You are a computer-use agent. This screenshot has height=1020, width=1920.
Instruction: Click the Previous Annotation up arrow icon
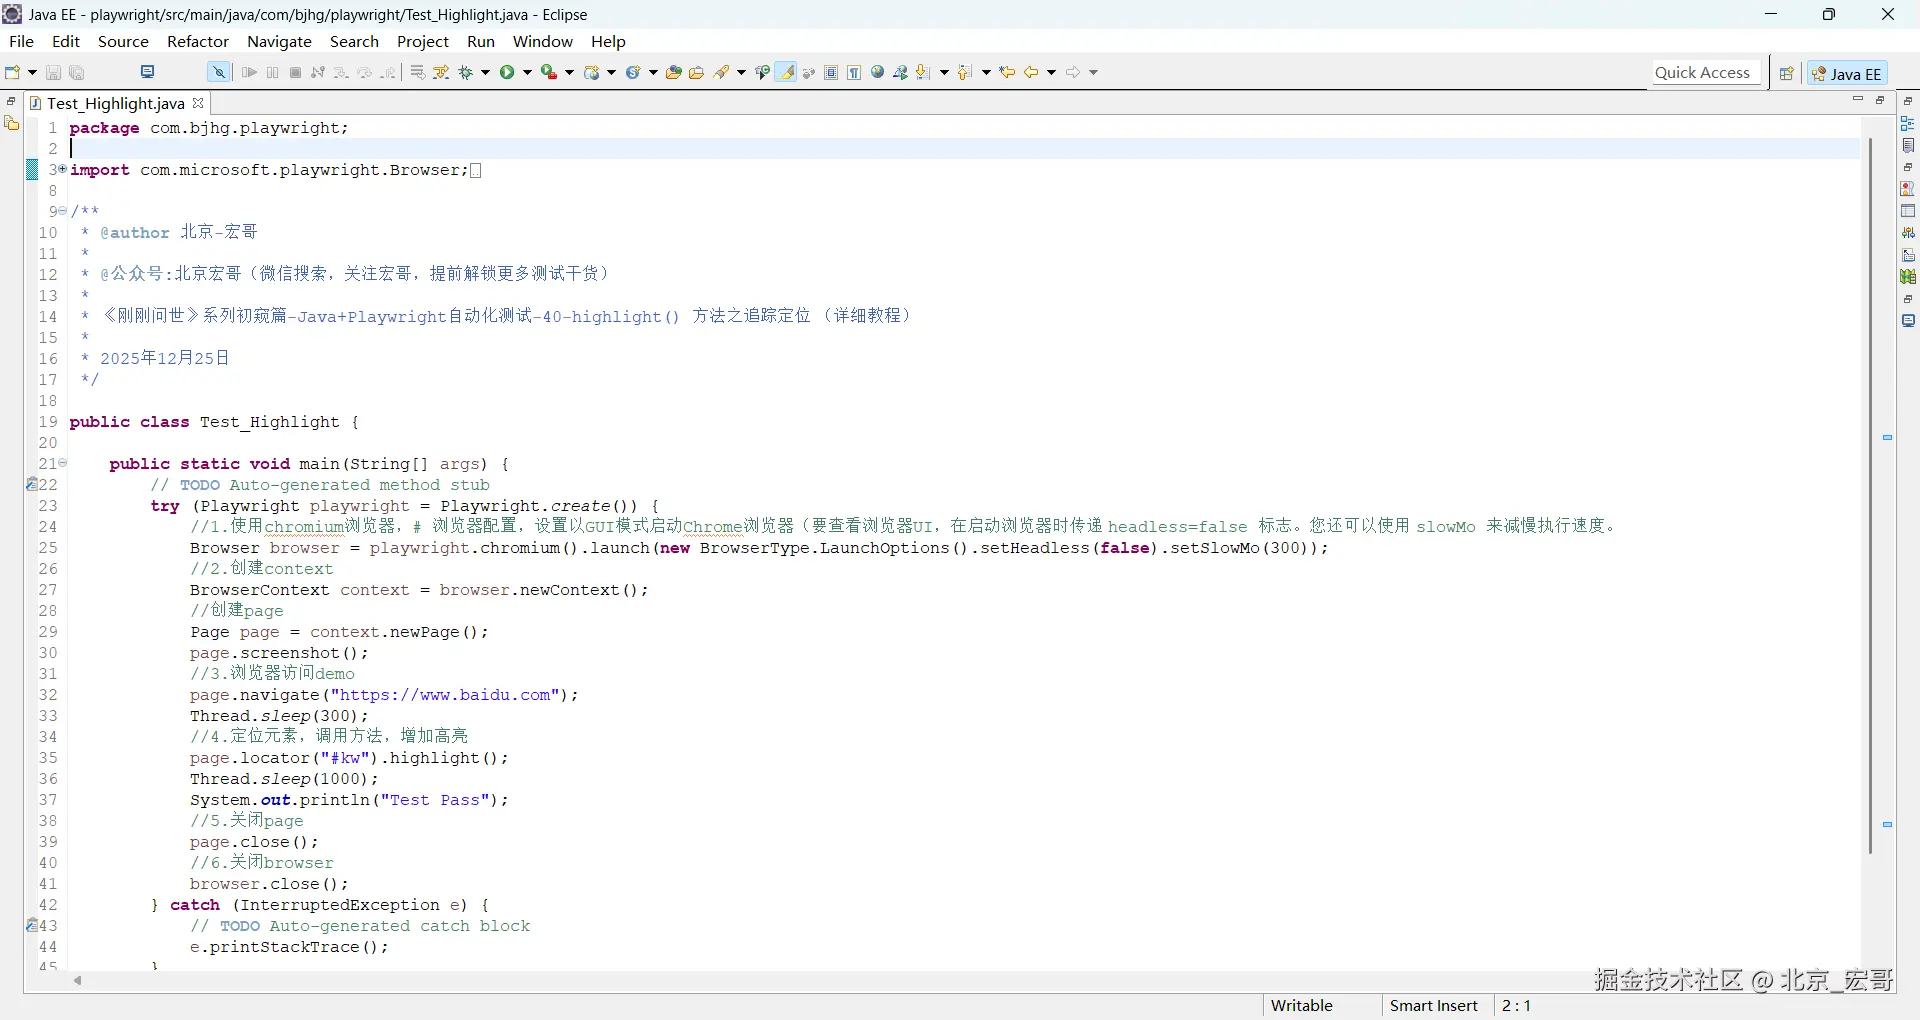pyautogui.click(x=965, y=72)
